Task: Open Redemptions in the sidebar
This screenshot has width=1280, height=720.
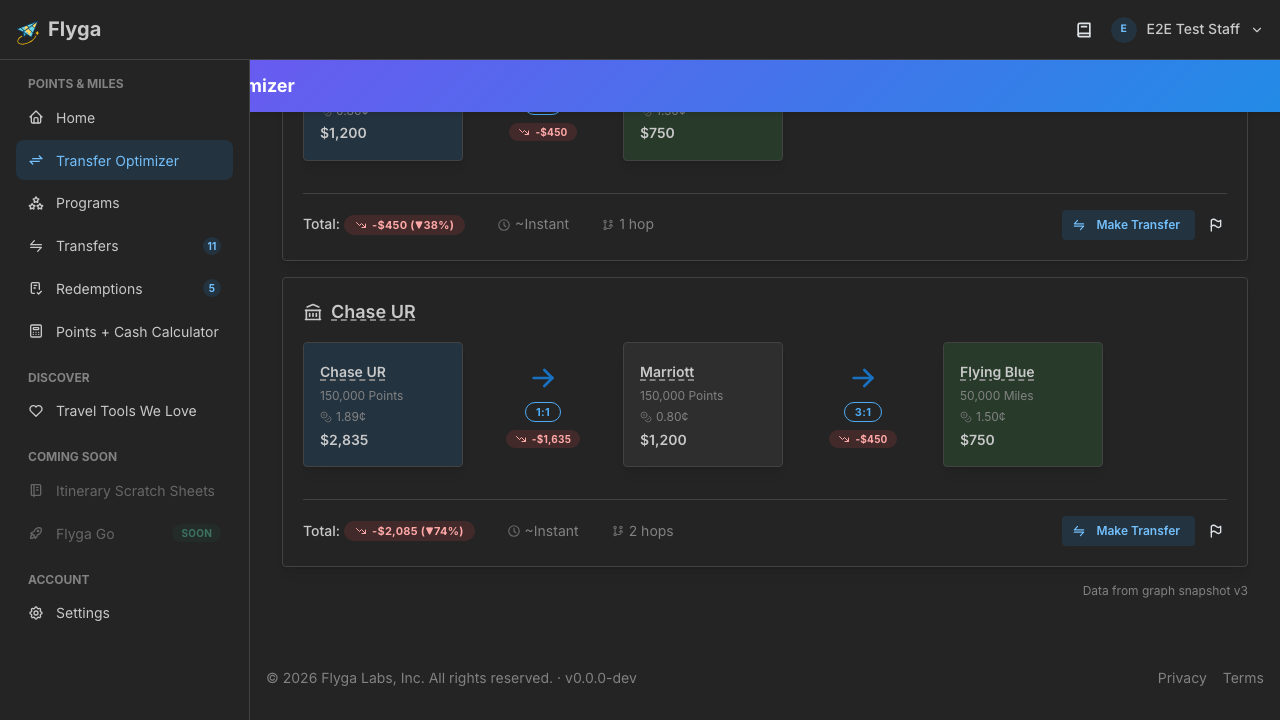Action: 124,289
